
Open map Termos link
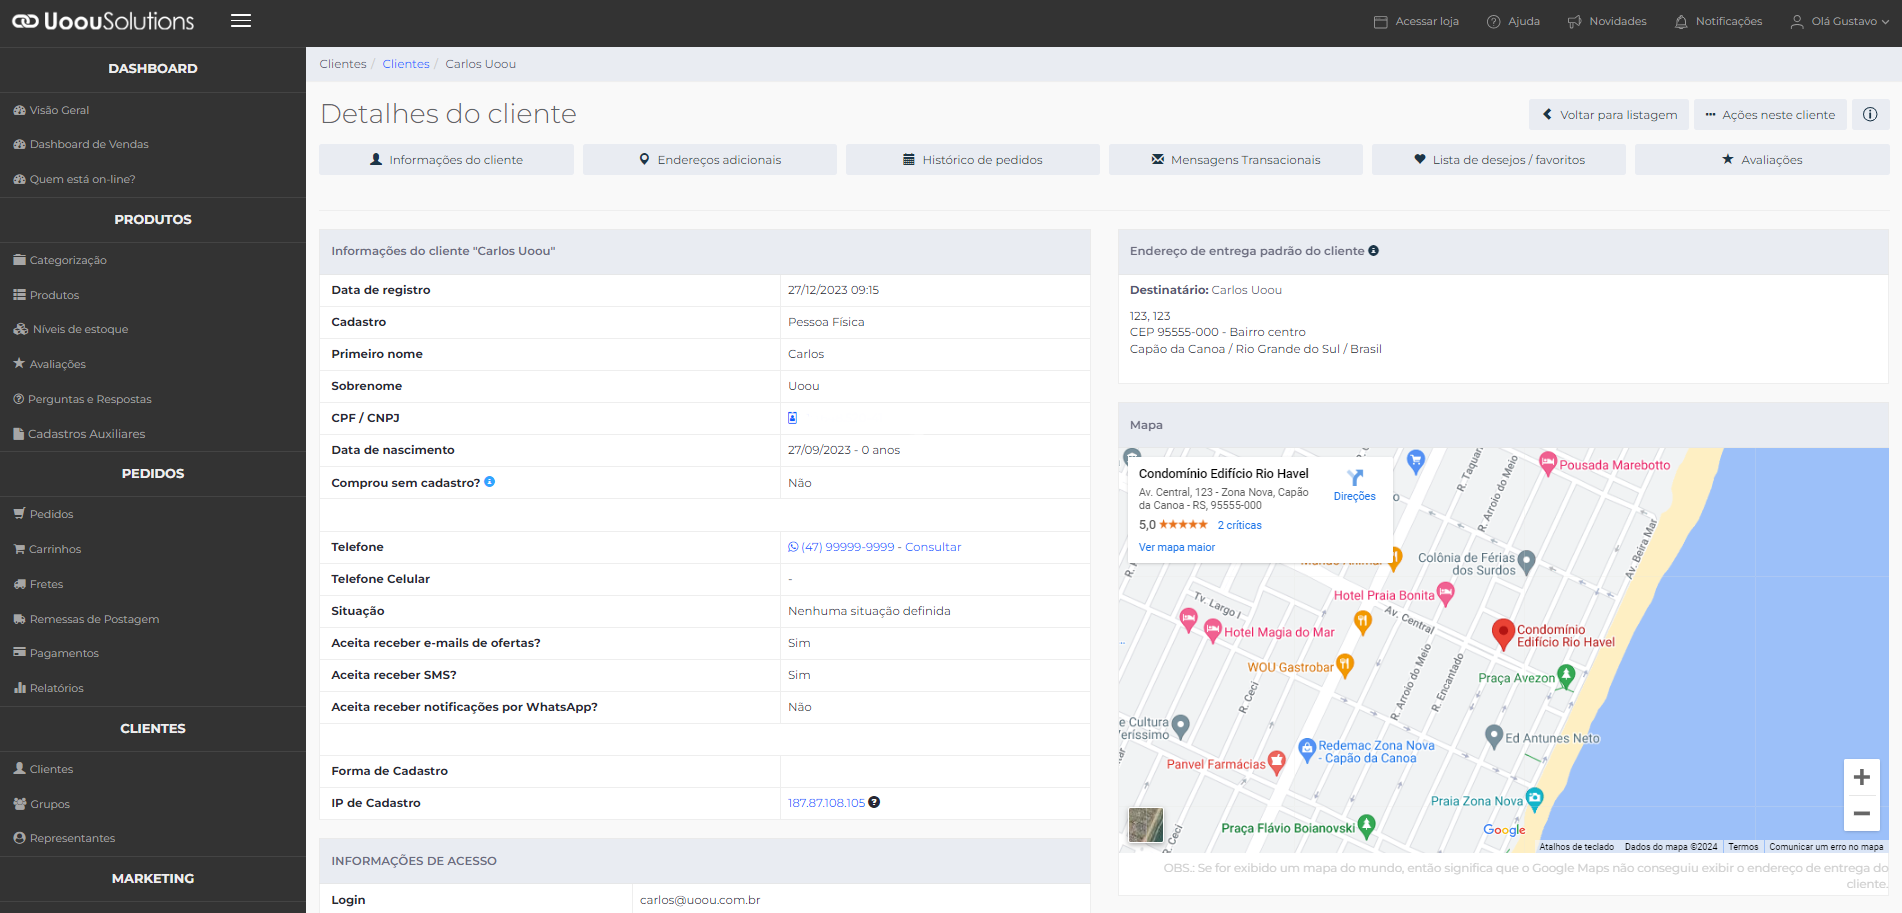(1743, 847)
